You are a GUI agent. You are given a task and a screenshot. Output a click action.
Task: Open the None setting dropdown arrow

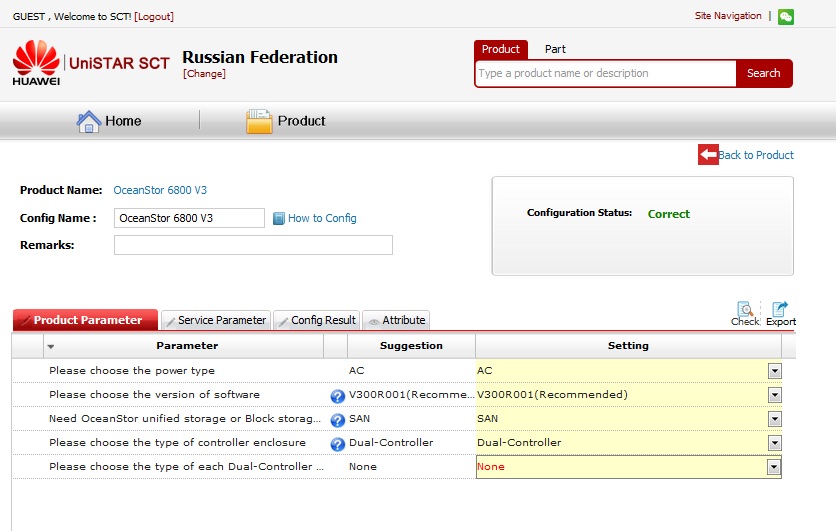click(x=774, y=467)
